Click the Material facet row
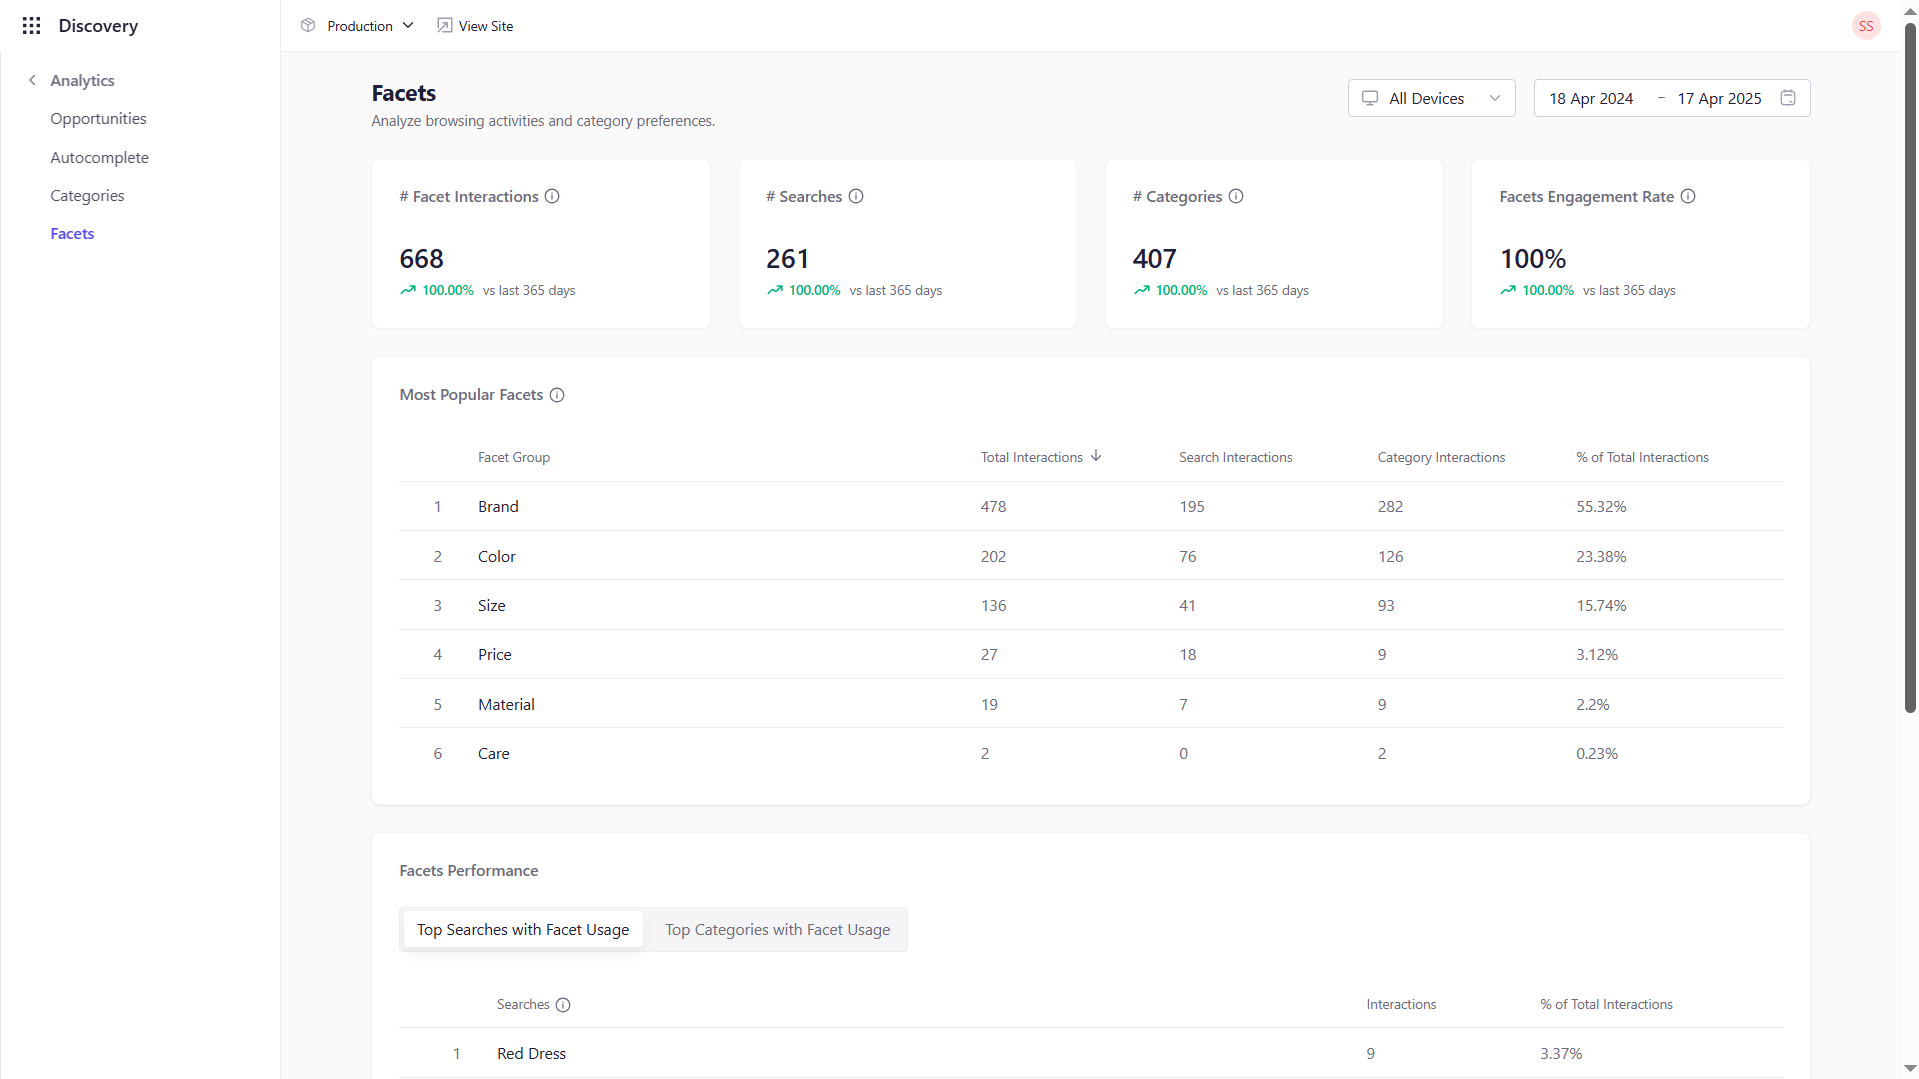 pyautogui.click(x=1091, y=704)
